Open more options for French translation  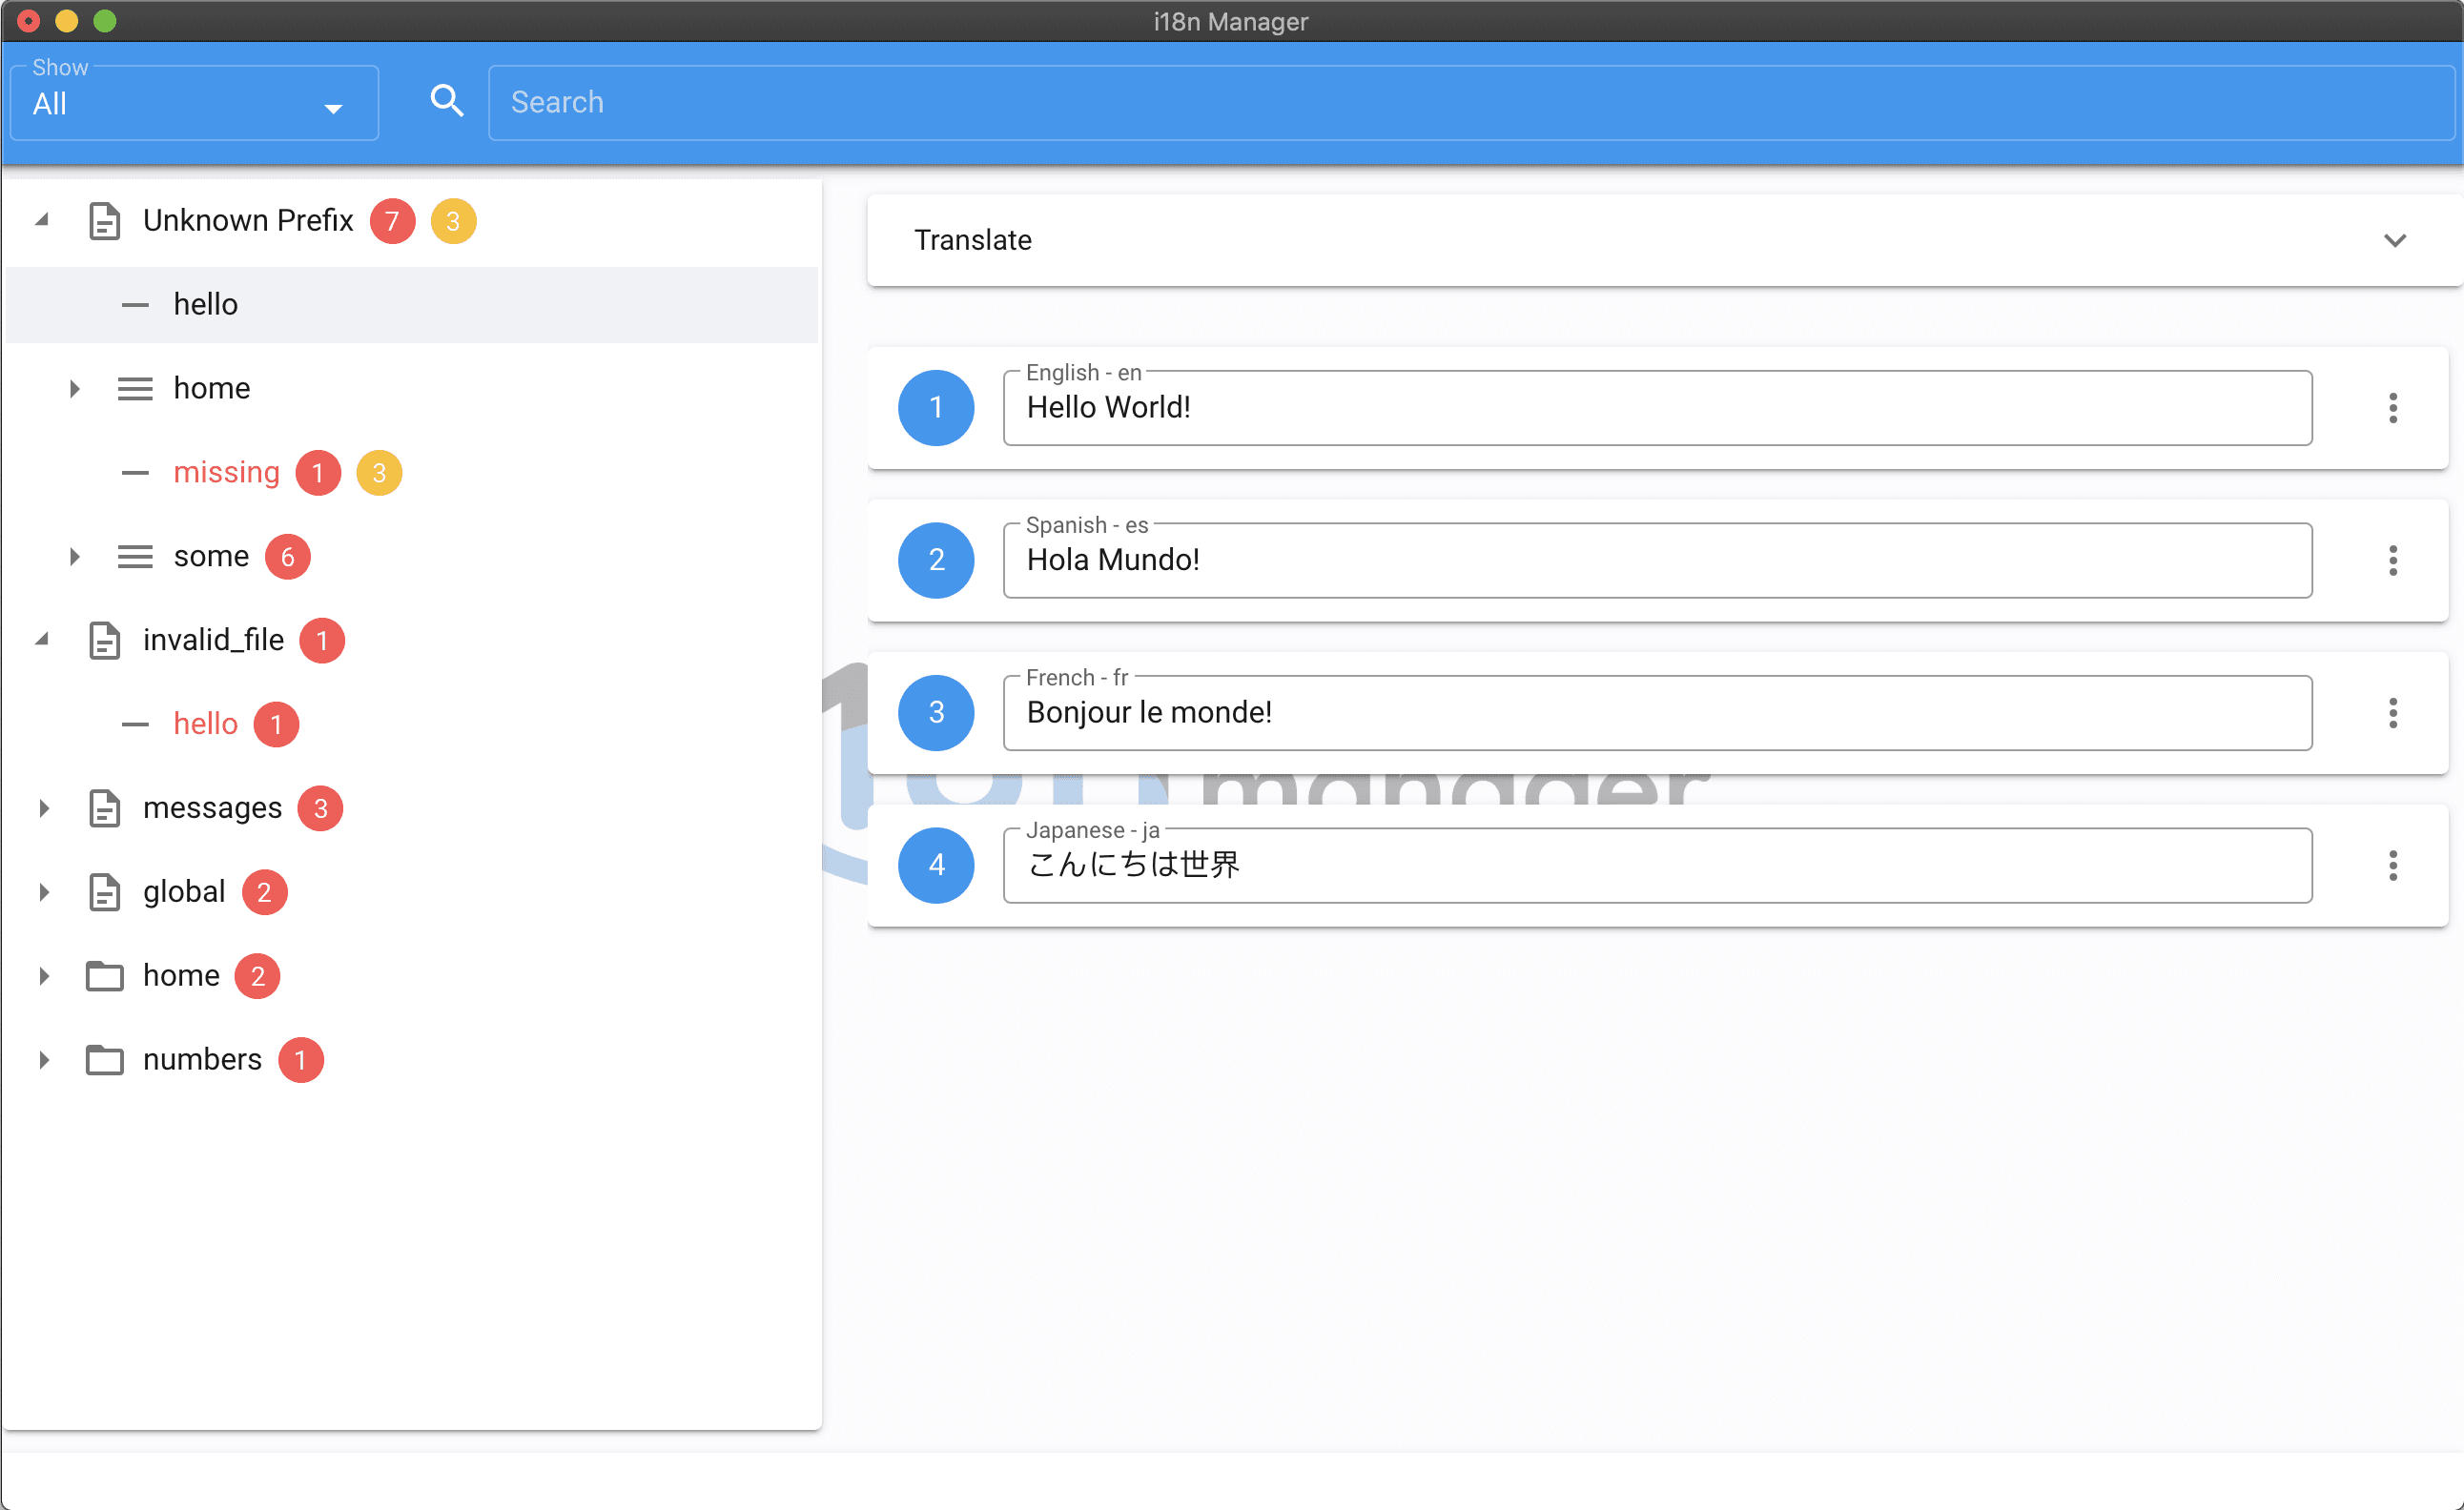[2392, 713]
